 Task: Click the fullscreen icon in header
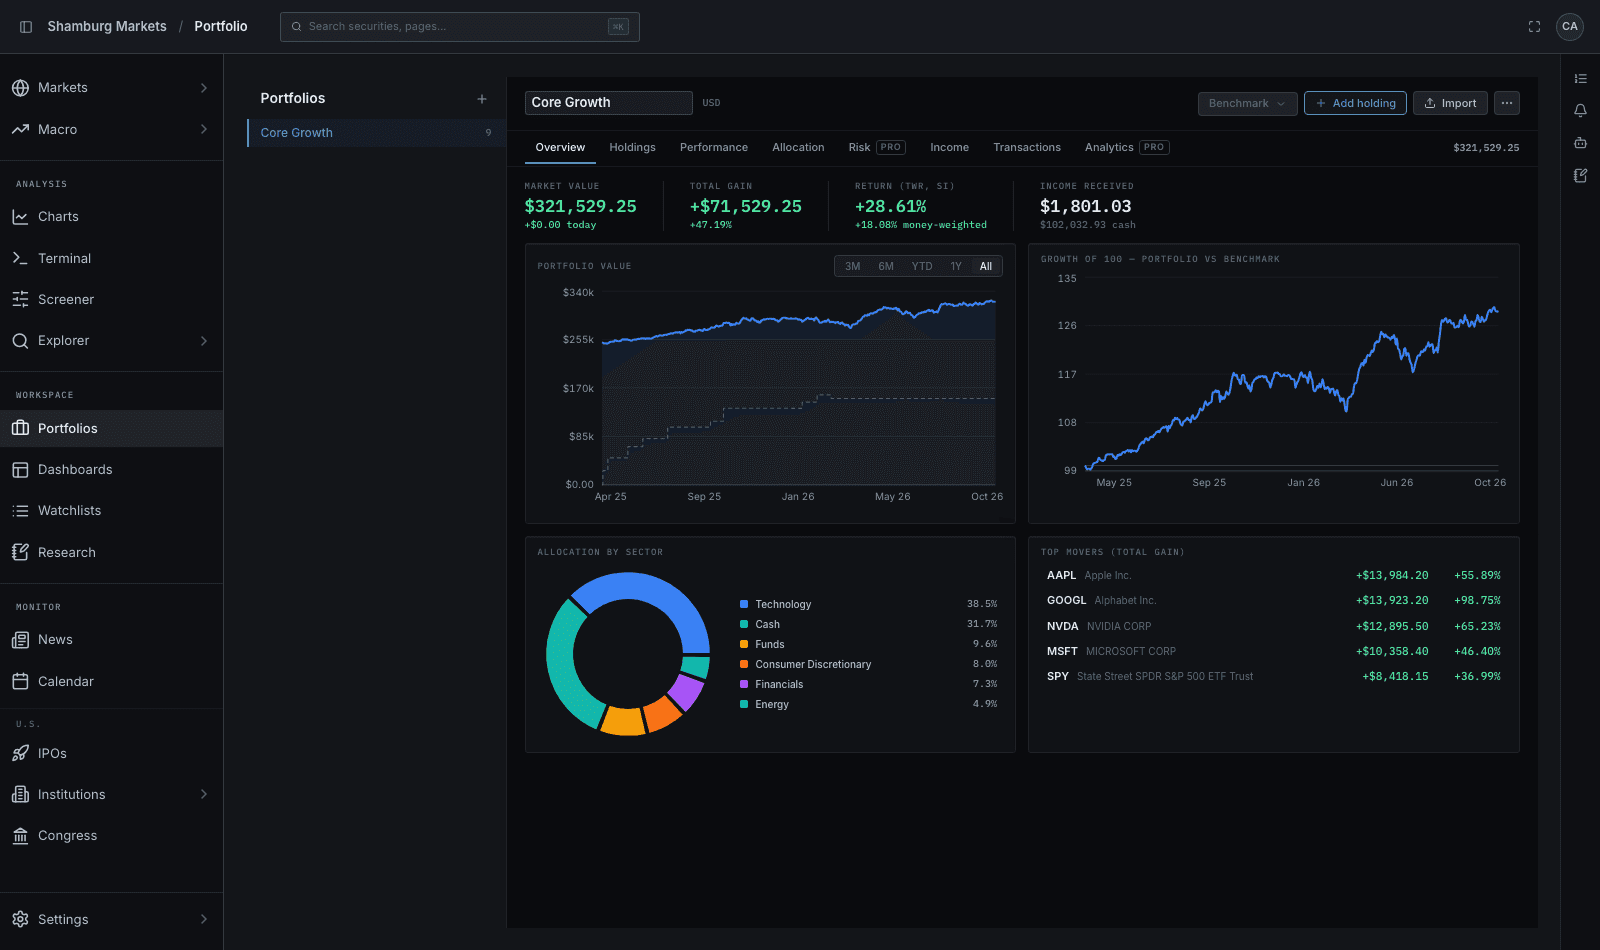pyautogui.click(x=1534, y=27)
